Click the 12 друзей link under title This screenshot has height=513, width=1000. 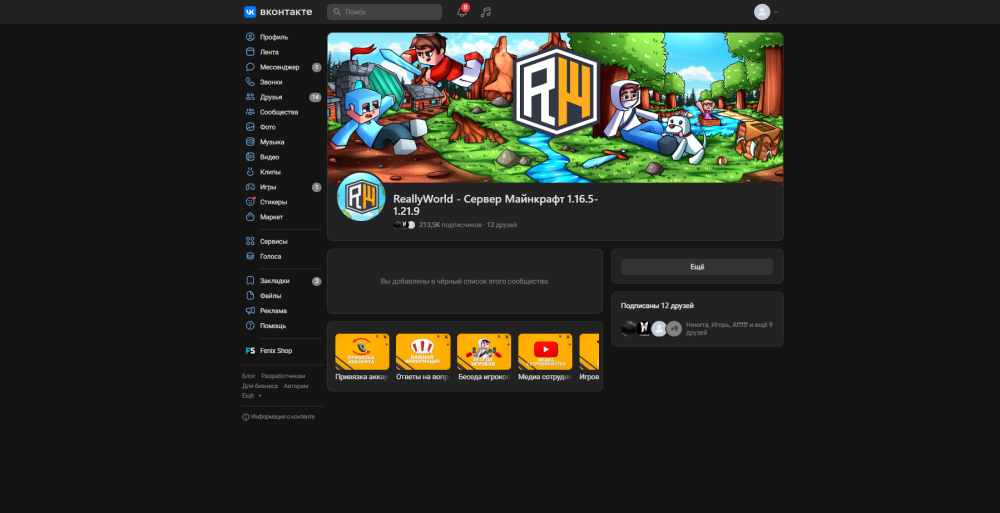coord(502,225)
